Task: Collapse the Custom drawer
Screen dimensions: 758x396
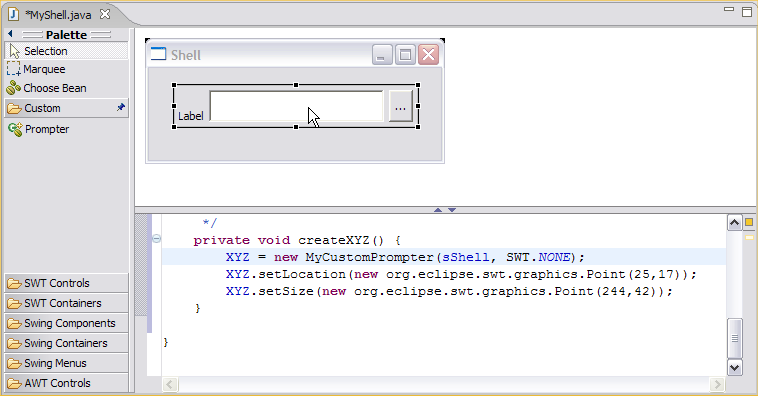Action: (67, 108)
